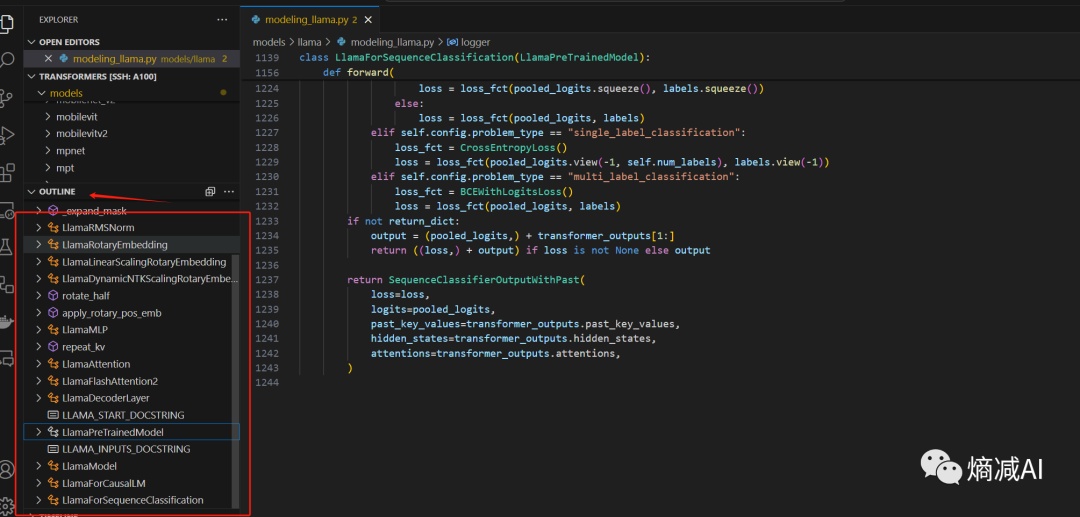Click class symbol icon beside LlamaRMSNorm

pos(53,227)
